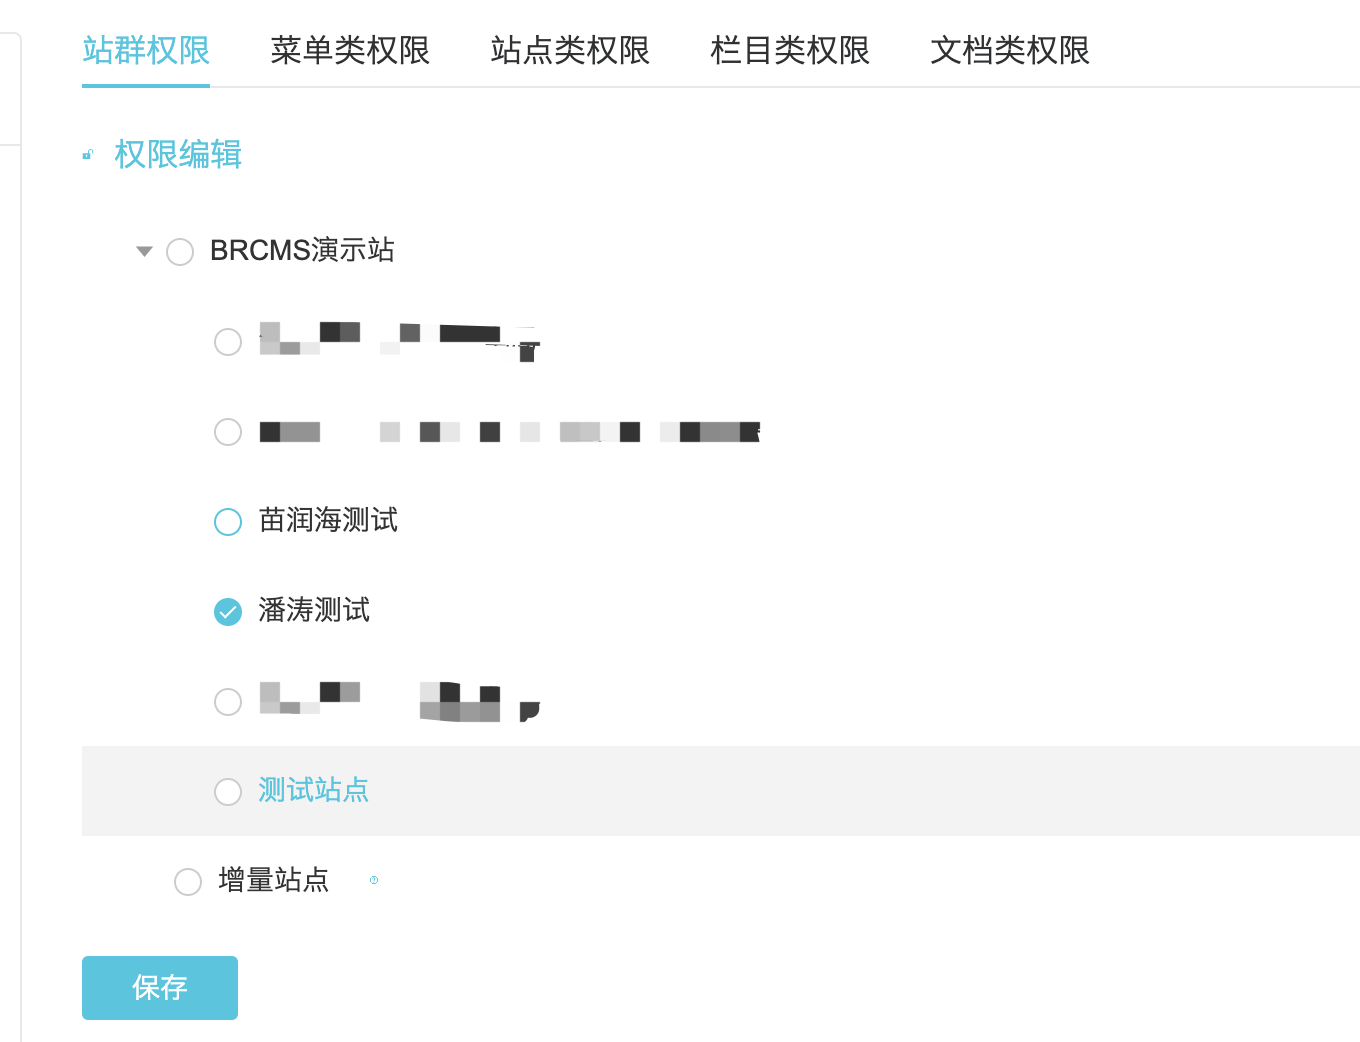Switch to the 站群权限 tab
Image resolution: width=1360 pixels, height=1042 pixels.
(146, 50)
